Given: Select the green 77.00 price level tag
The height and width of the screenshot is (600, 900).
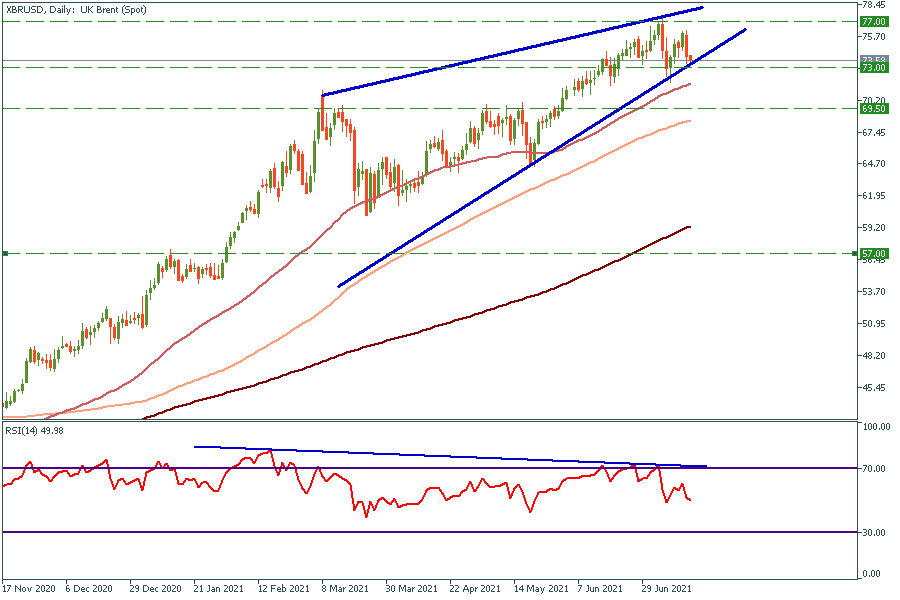Looking at the screenshot, I should [x=874, y=21].
